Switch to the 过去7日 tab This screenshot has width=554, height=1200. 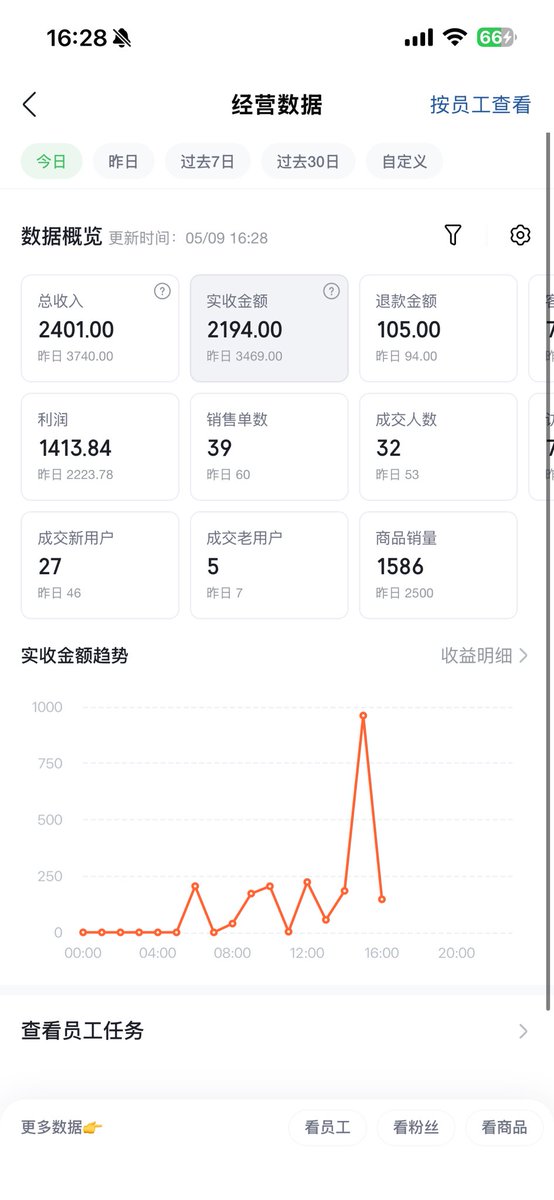pos(208,161)
